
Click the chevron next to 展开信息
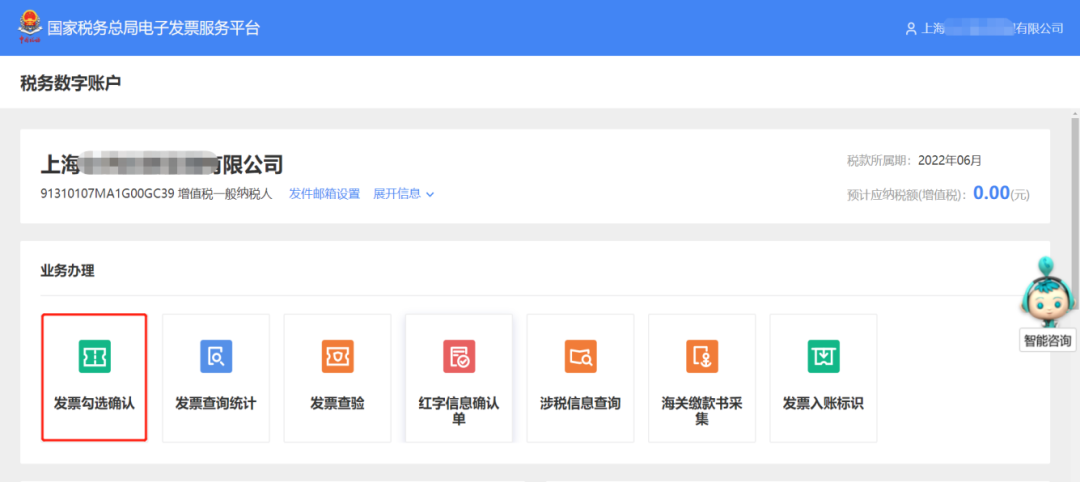[x=430, y=194]
